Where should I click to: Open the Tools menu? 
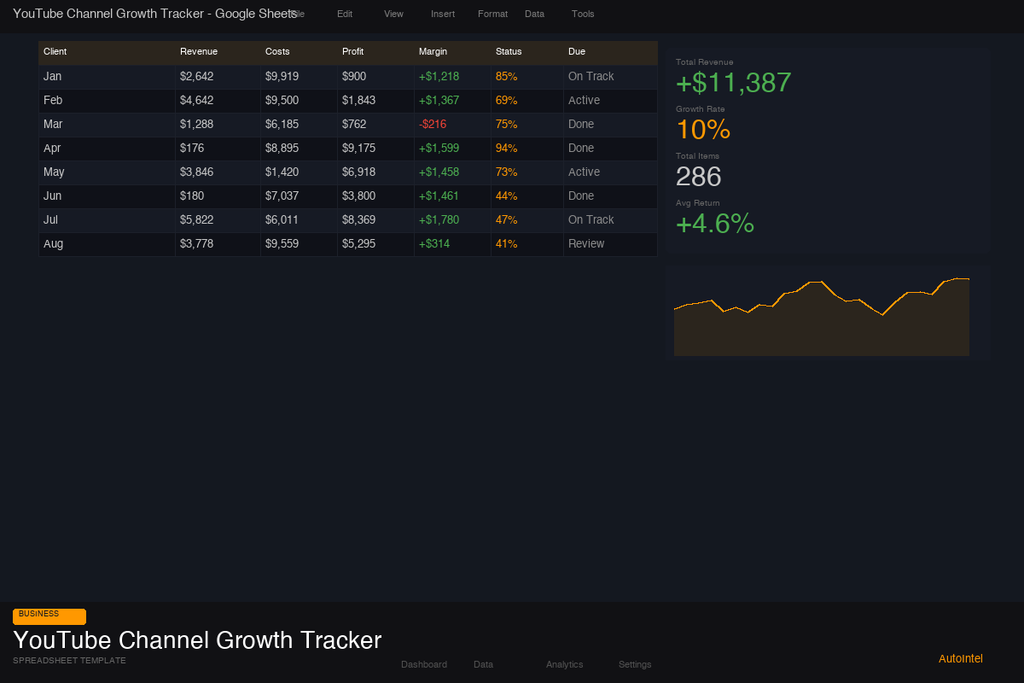[583, 14]
